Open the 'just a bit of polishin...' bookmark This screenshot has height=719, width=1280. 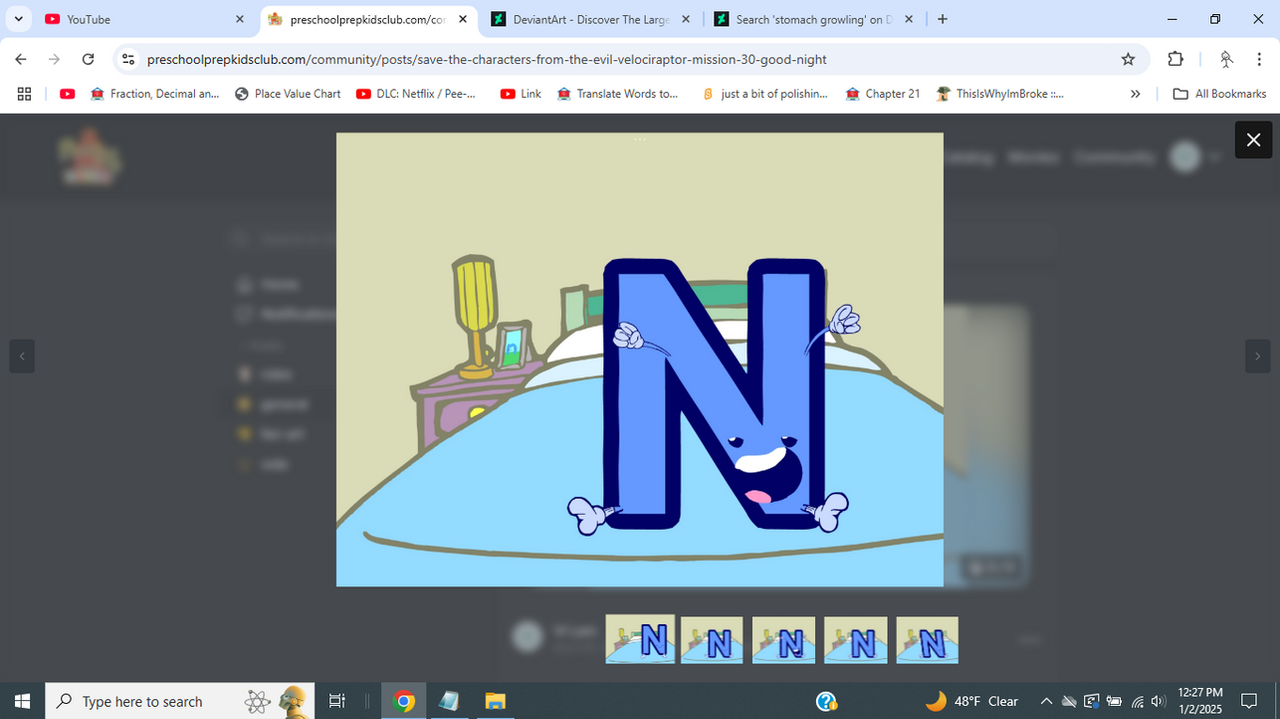pos(764,94)
